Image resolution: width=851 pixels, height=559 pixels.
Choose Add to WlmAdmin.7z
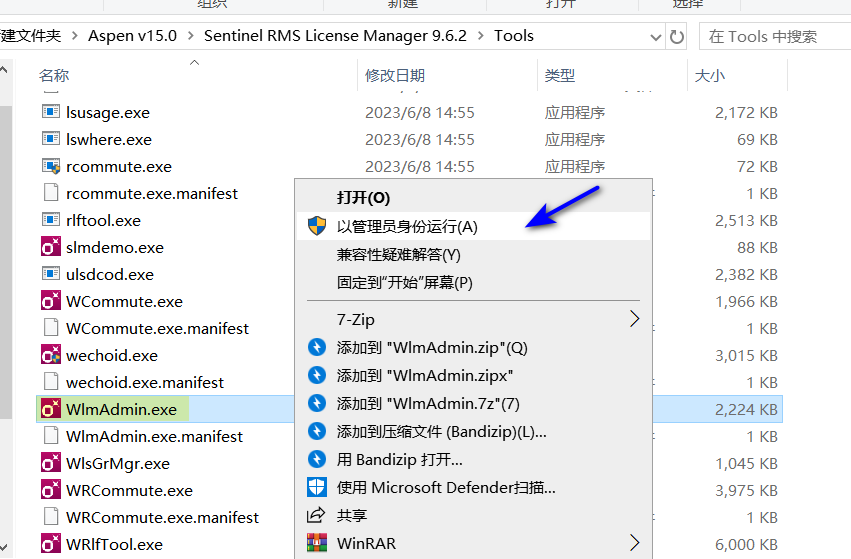point(473,403)
